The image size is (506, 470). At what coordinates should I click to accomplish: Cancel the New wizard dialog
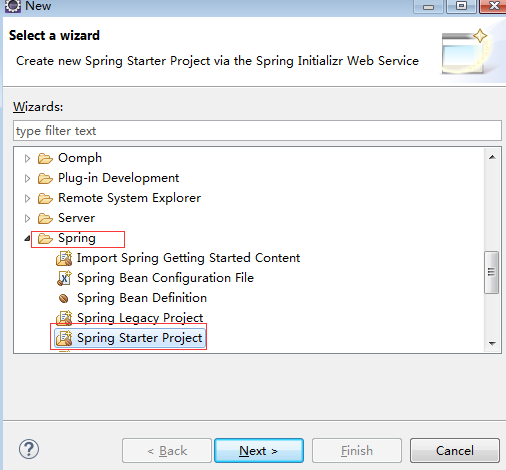pos(455,451)
